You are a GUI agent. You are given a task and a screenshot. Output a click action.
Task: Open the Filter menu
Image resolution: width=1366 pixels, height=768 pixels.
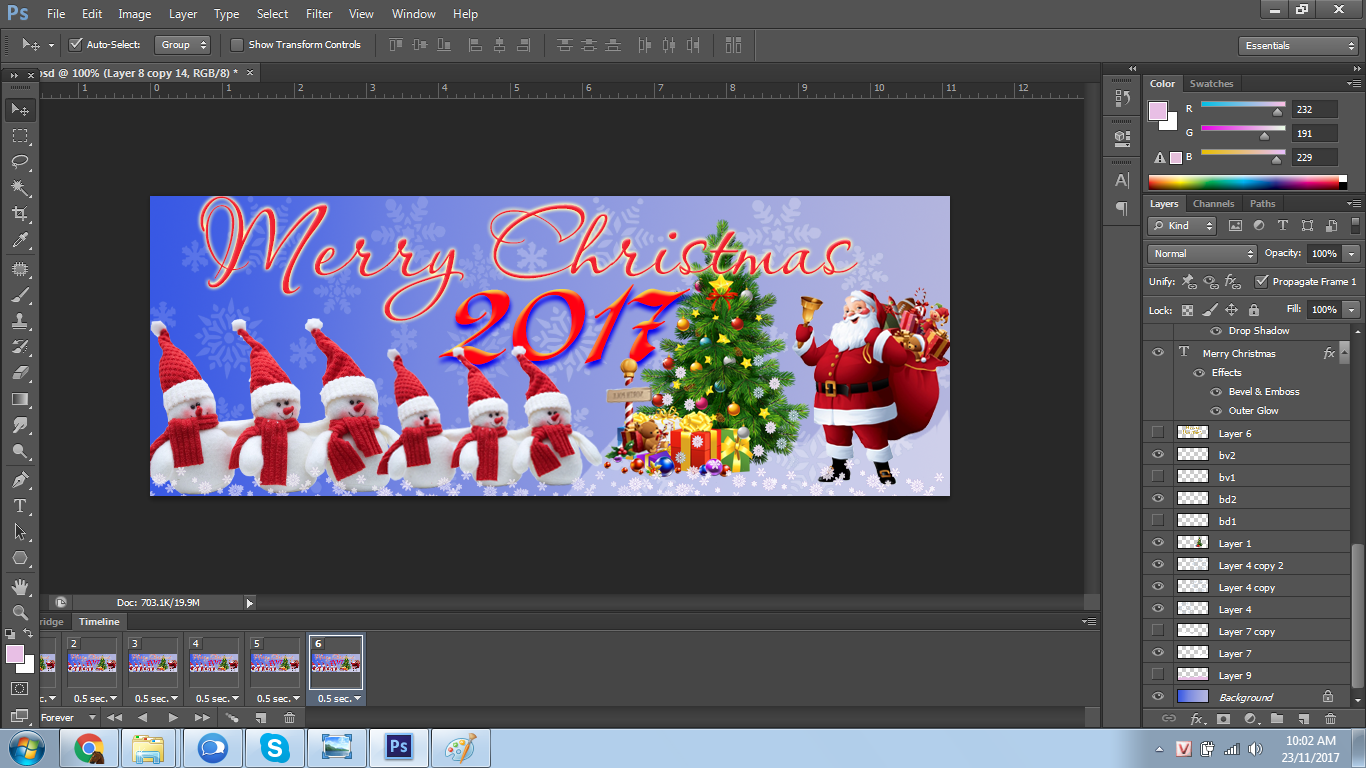tap(318, 13)
